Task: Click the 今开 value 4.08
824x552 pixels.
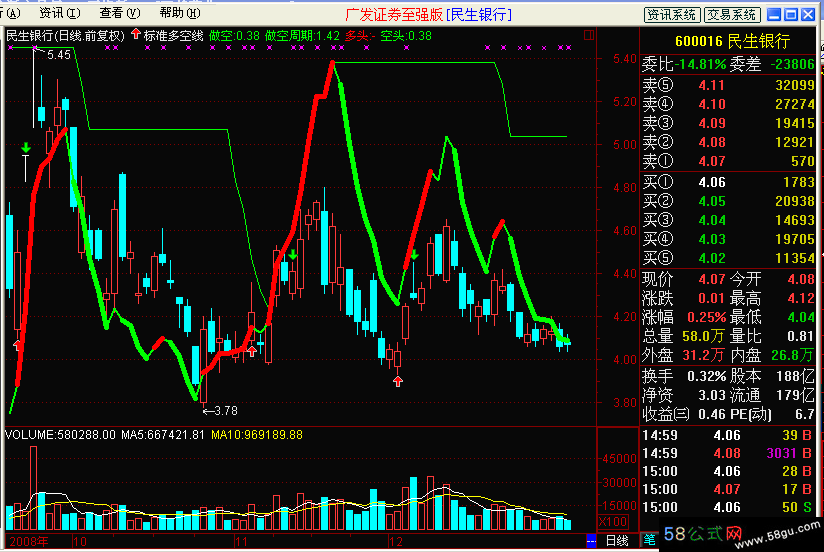Action: [801, 279]
